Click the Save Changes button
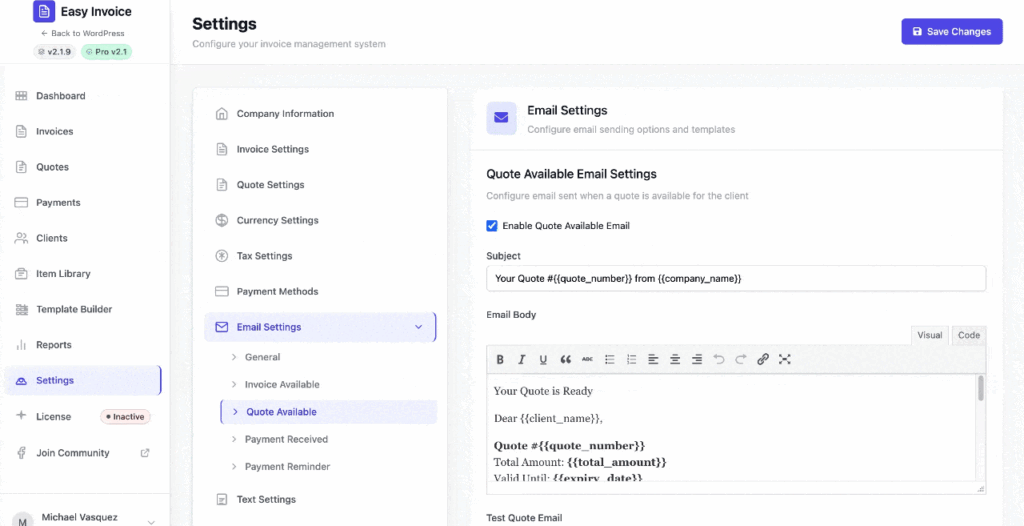The height and width of the screenshot is (526, 1024). (951, 32)
